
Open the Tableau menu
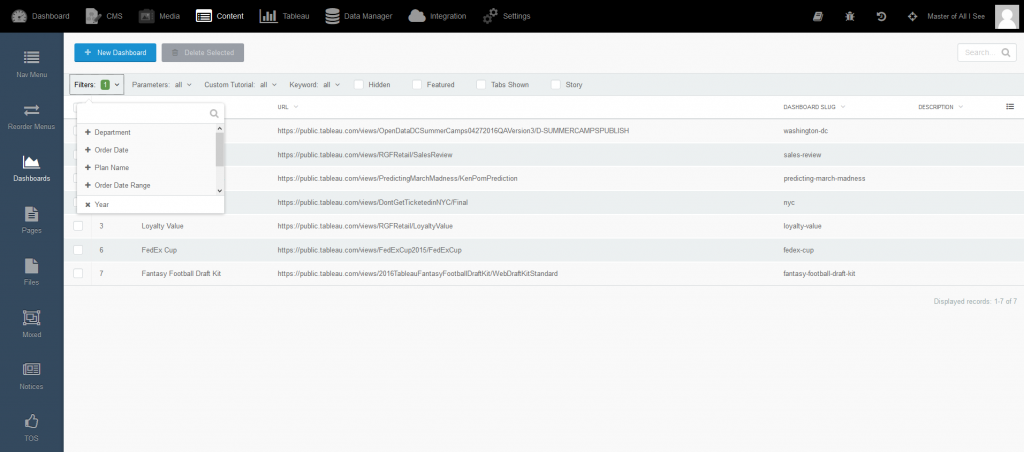(285, 16)
